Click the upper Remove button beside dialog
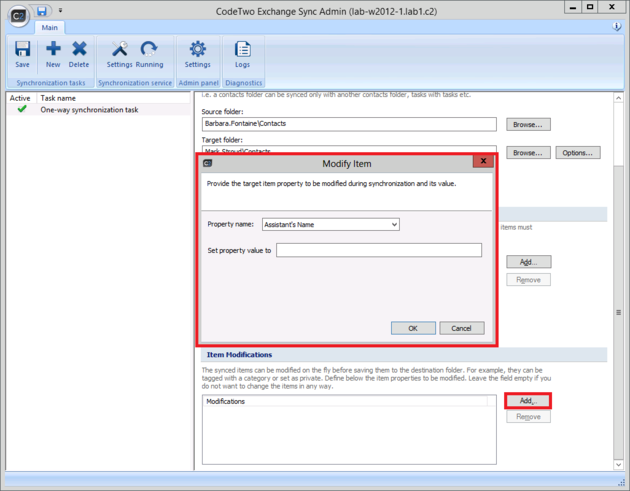This screenshot has height=491, width=630. (x=528, y=280)
